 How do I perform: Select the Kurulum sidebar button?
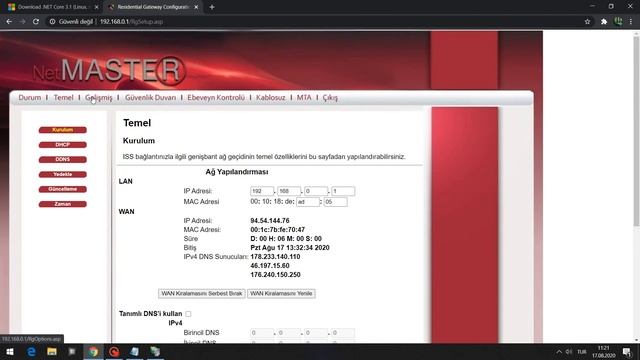tap(62, 130)
